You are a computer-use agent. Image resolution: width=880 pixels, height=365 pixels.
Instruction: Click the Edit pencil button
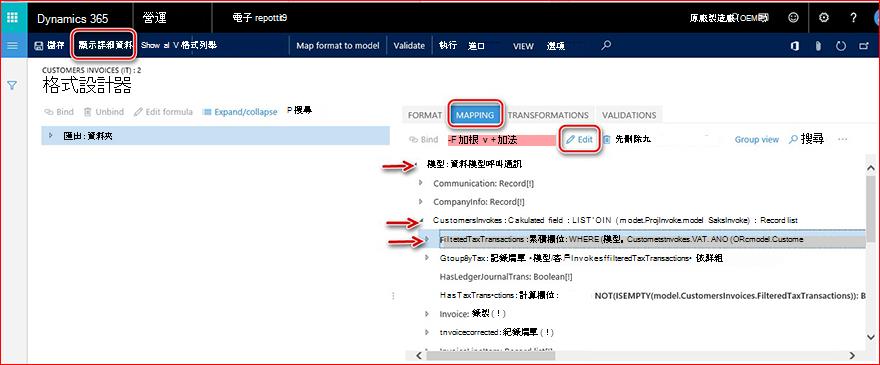[580, 139]
